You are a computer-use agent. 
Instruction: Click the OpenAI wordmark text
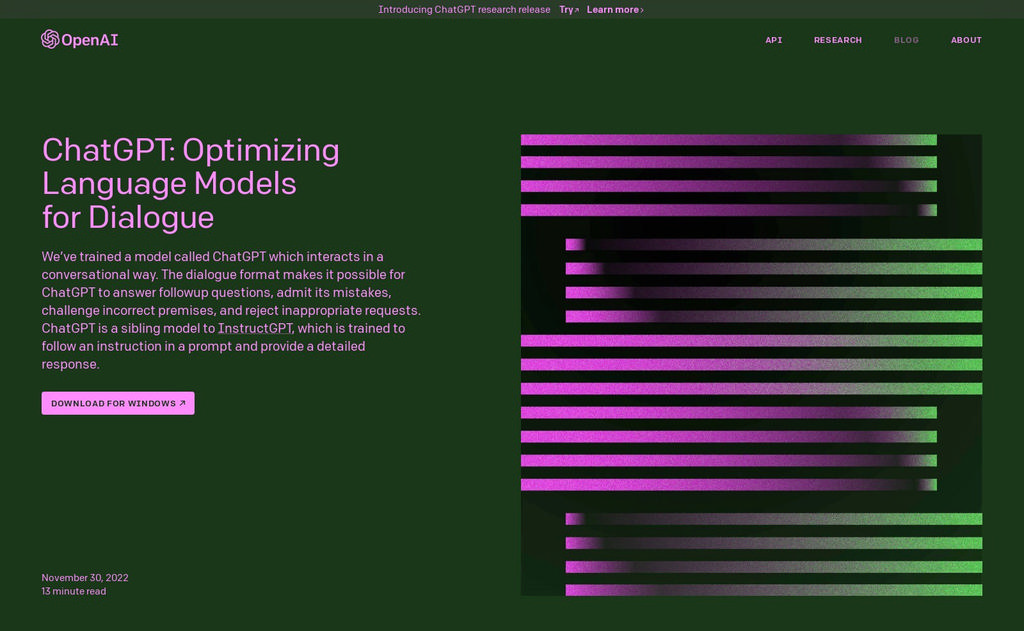(x=90, y=40)
